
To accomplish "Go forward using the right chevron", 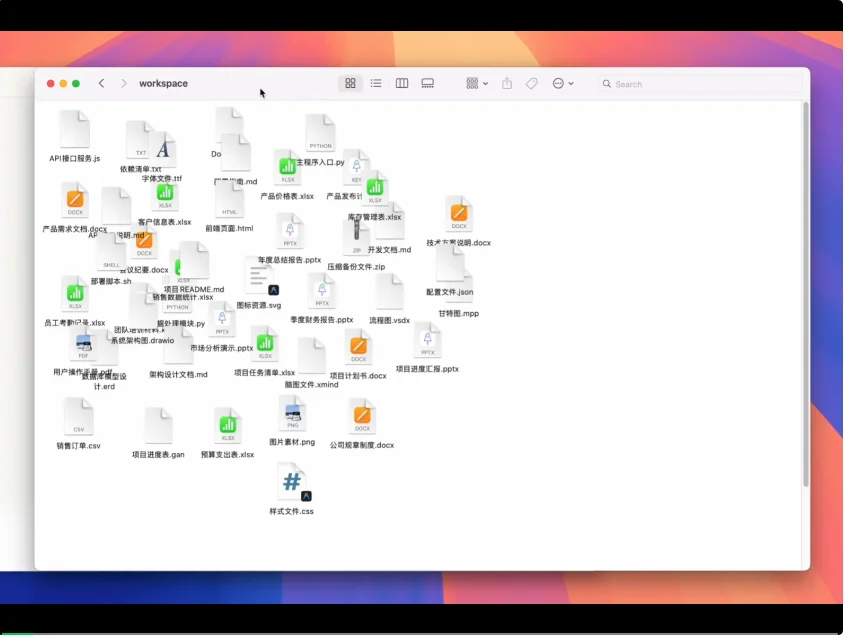I will [124, 84].
